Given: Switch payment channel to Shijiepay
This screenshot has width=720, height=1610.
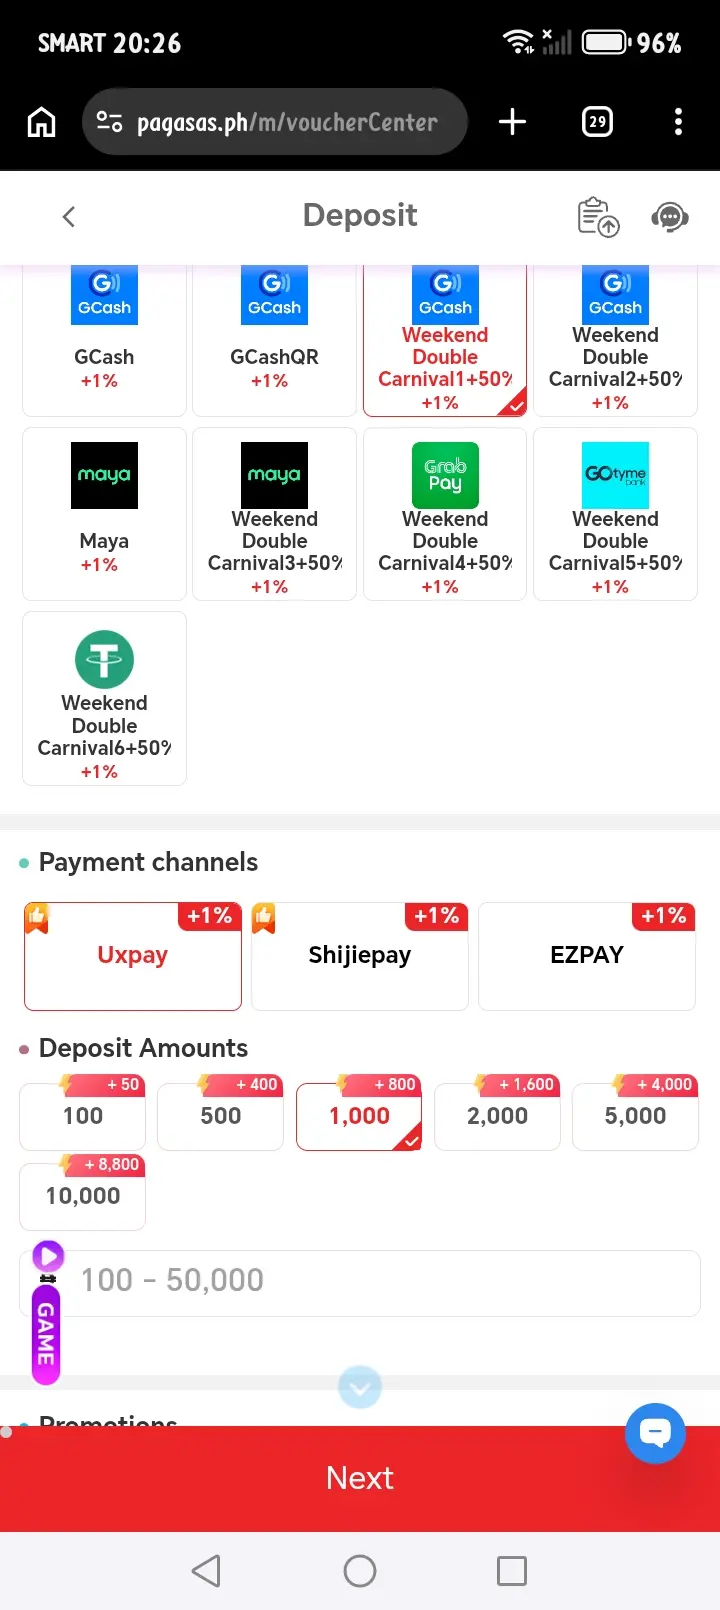Looking at the screenshot, I should [x=360, y=956].
